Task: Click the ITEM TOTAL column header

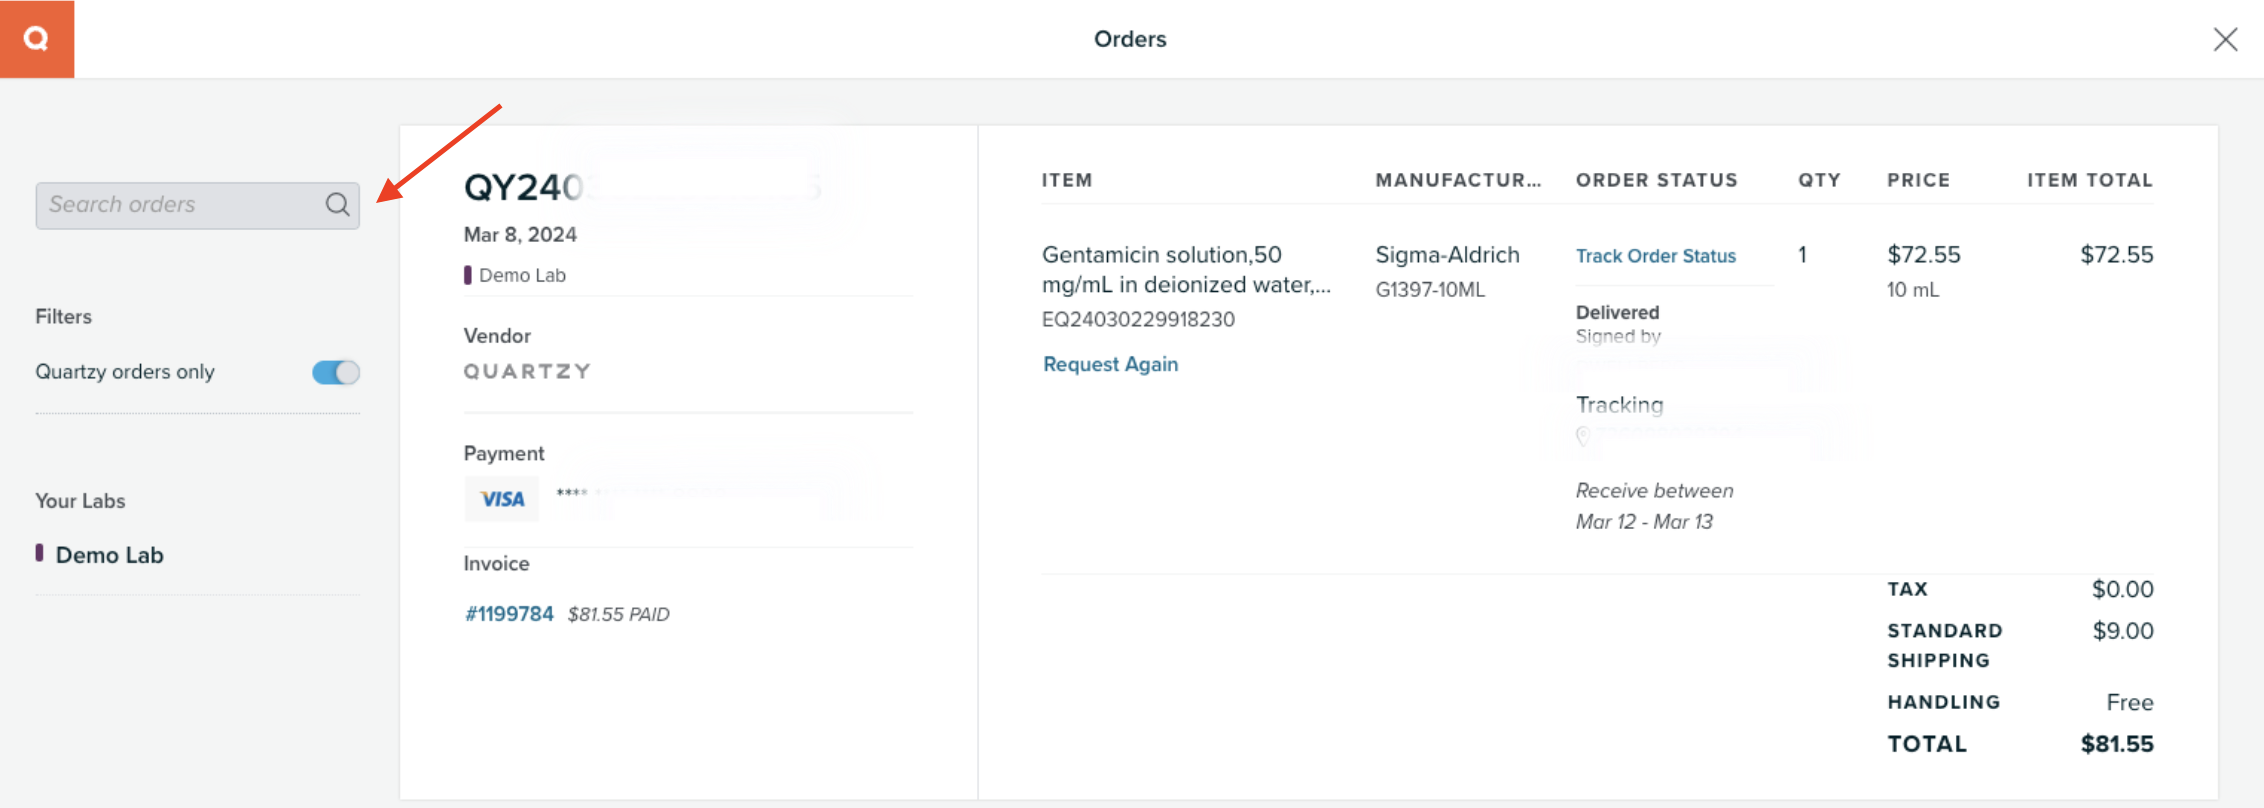Action: click(2090, 180)
